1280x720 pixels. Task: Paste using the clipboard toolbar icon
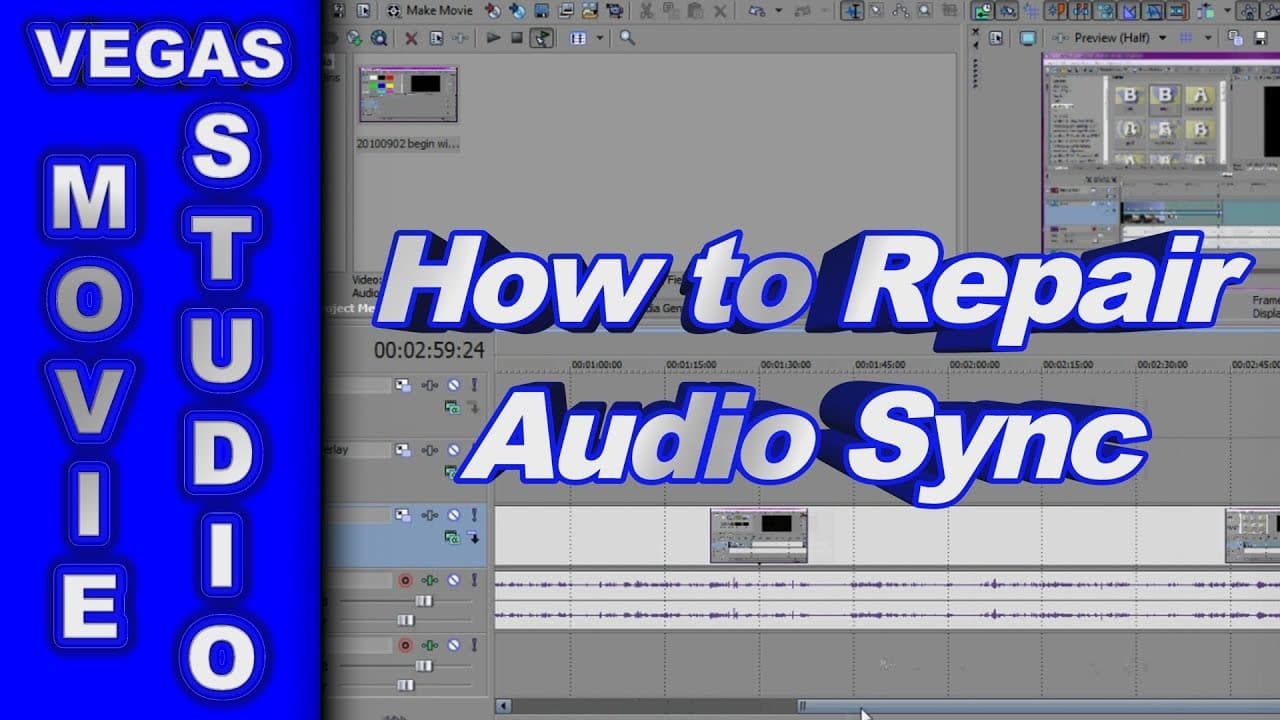pyautogui.click(x=693, y=11)
